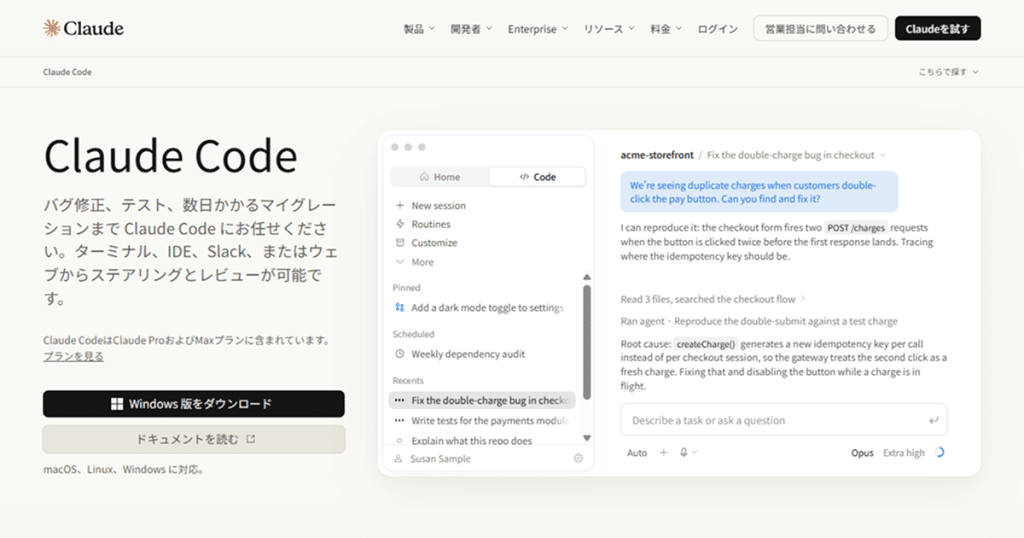Click the code brackets icon in Code tab
This screenshot has width=1024, height=538.
point(524,177)
